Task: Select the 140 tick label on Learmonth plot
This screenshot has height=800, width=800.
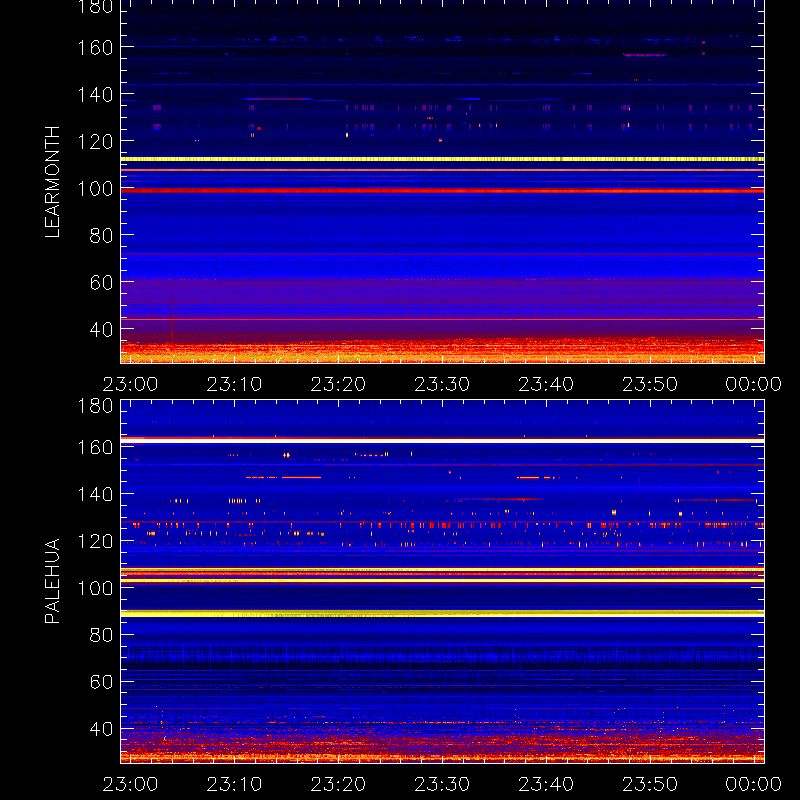Action: tap(95, 95)
